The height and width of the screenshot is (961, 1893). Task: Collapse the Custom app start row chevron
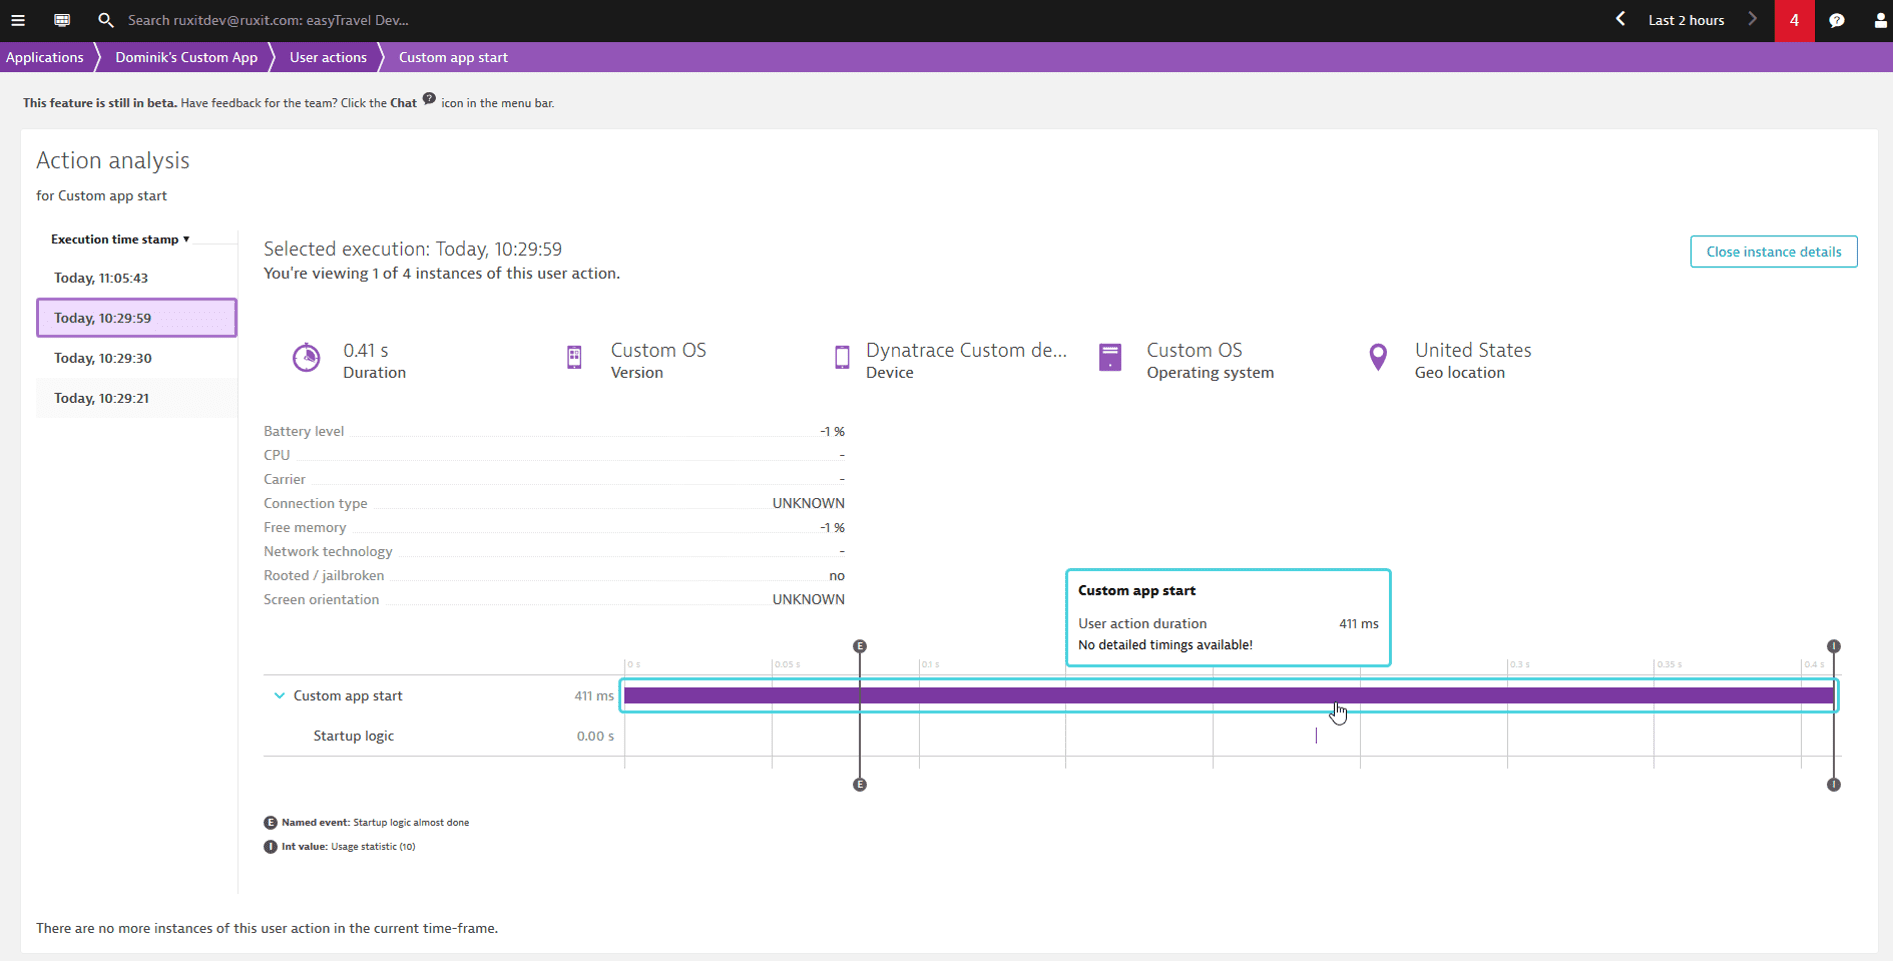(279, 695)
